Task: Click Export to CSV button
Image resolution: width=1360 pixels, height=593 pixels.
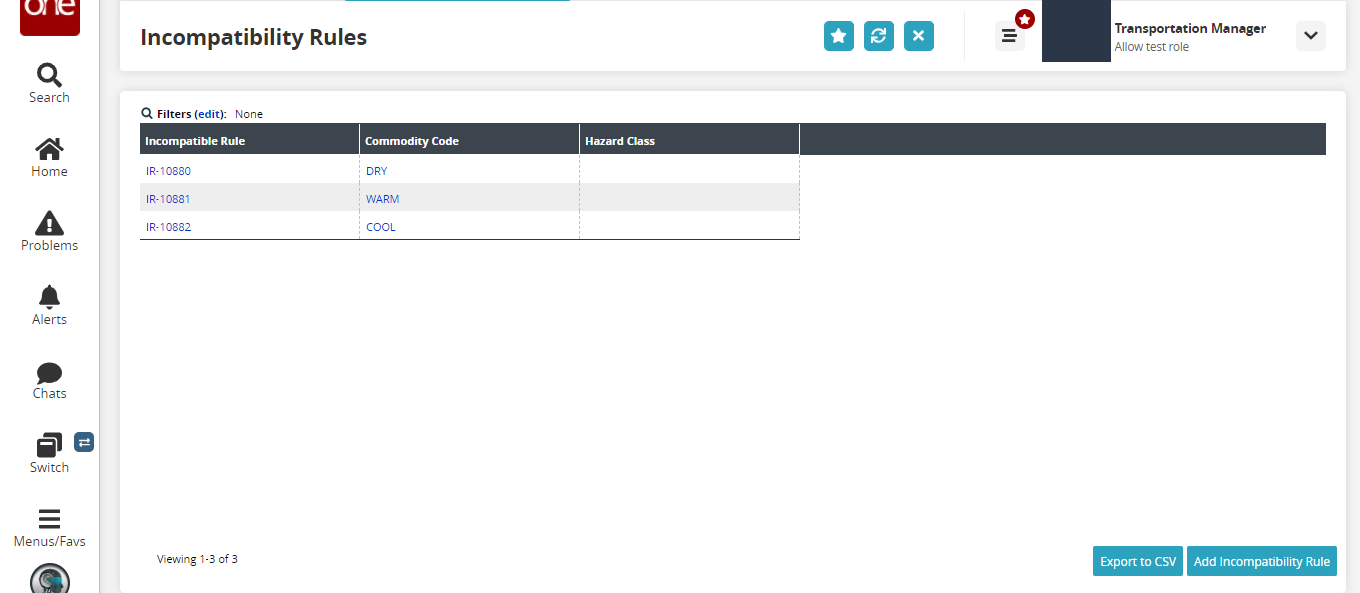Action: [1138, 561]
